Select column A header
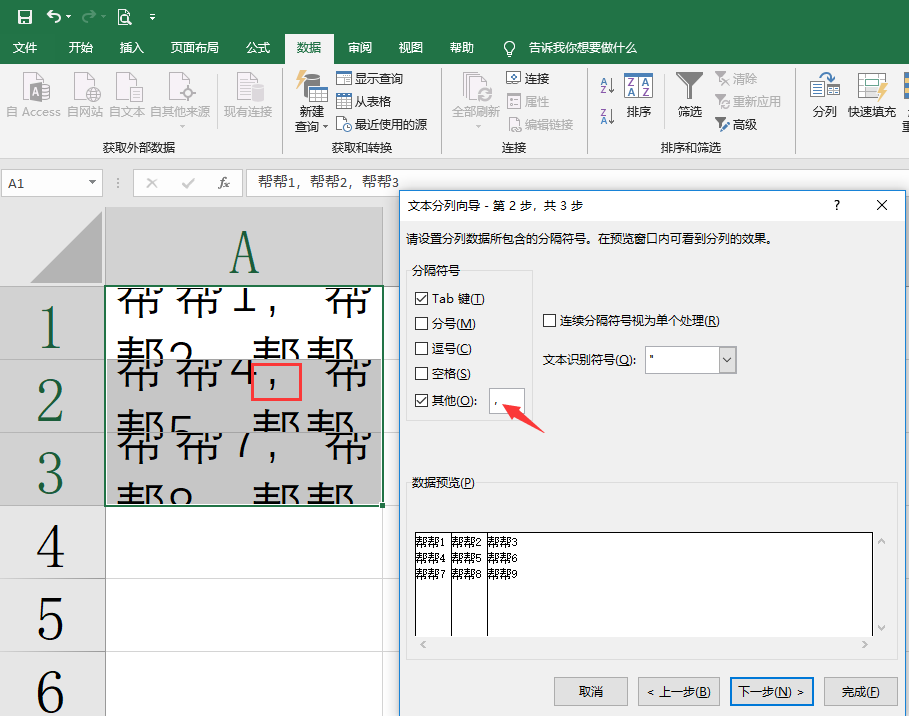 coord(244,248)
